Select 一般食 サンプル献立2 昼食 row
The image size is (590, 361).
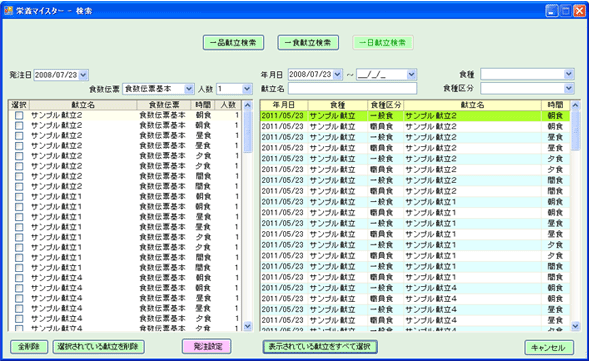415,137
